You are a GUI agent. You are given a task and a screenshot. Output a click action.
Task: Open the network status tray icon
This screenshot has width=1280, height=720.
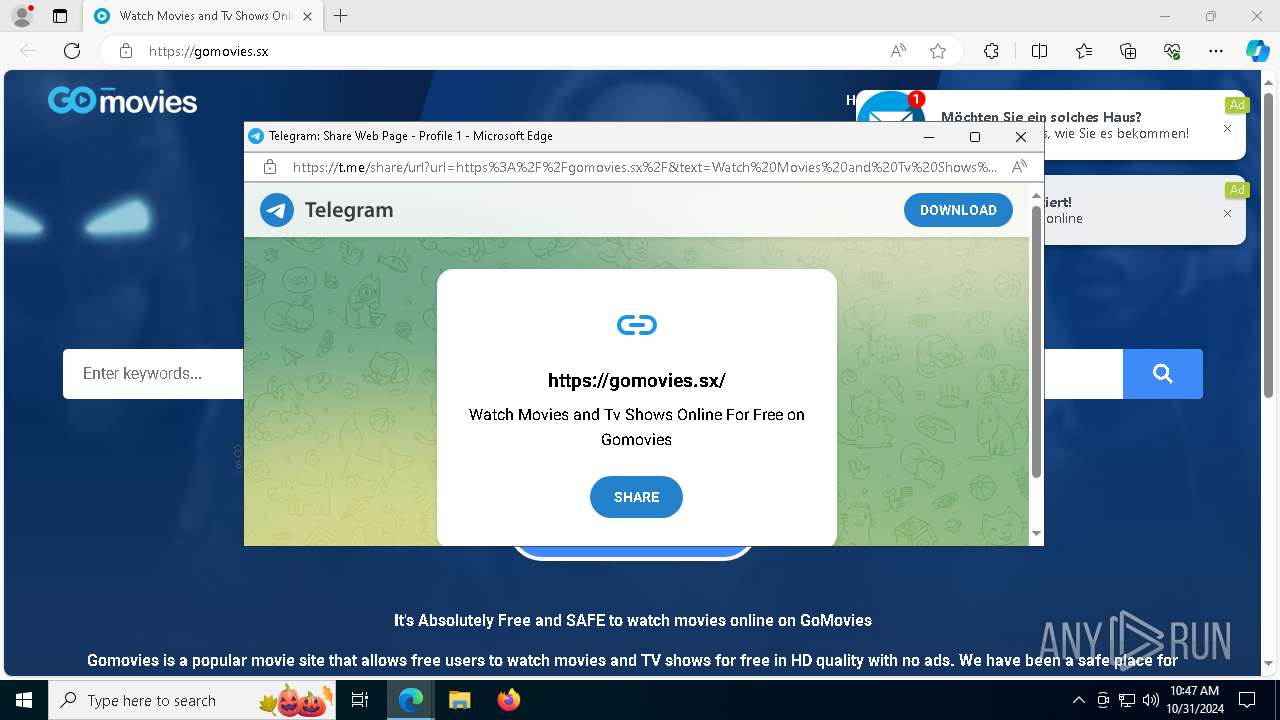(x=1127, y=700)
